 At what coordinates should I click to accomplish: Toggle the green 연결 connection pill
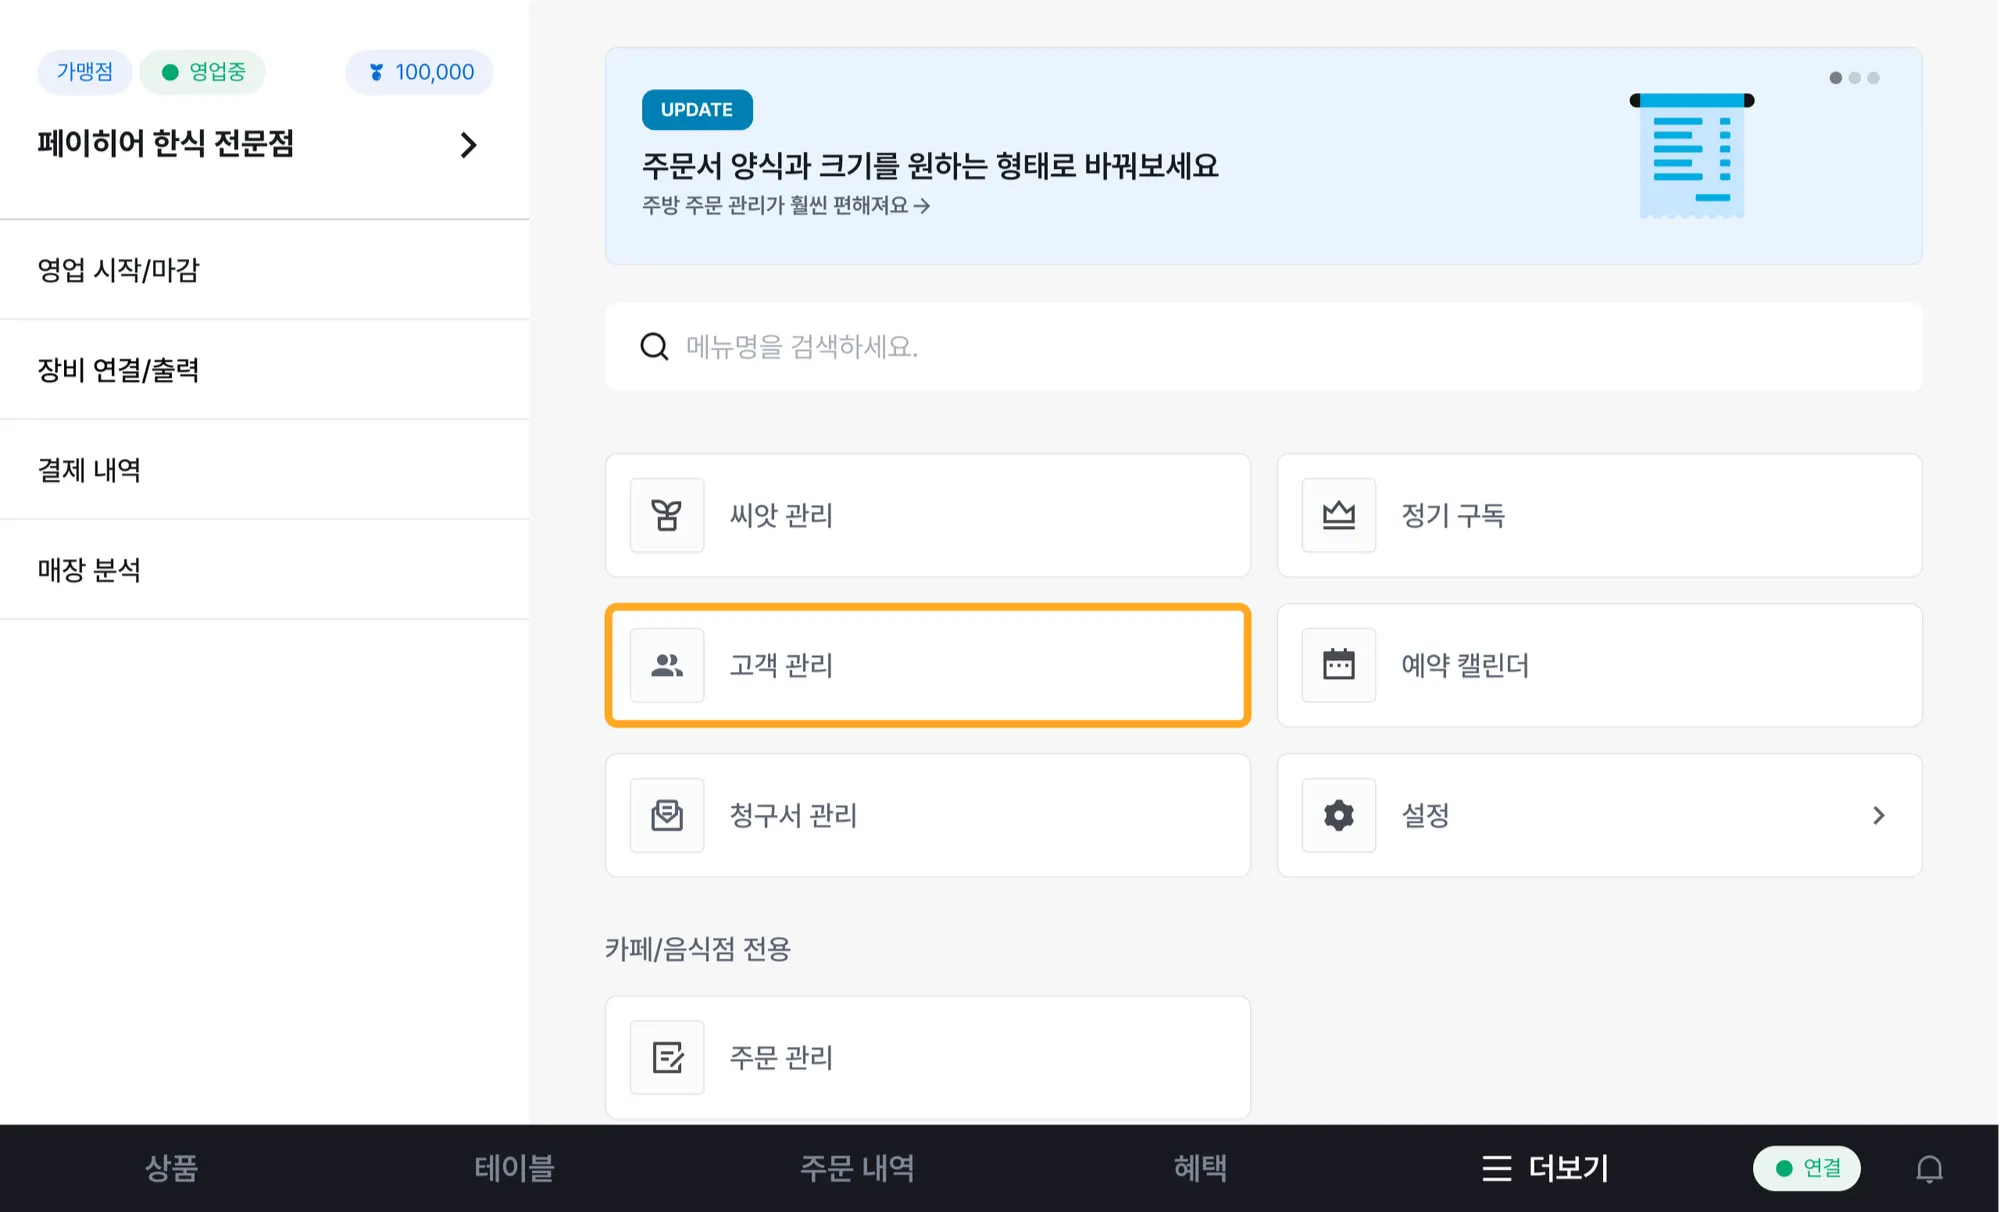[x=1806, y=1168]
